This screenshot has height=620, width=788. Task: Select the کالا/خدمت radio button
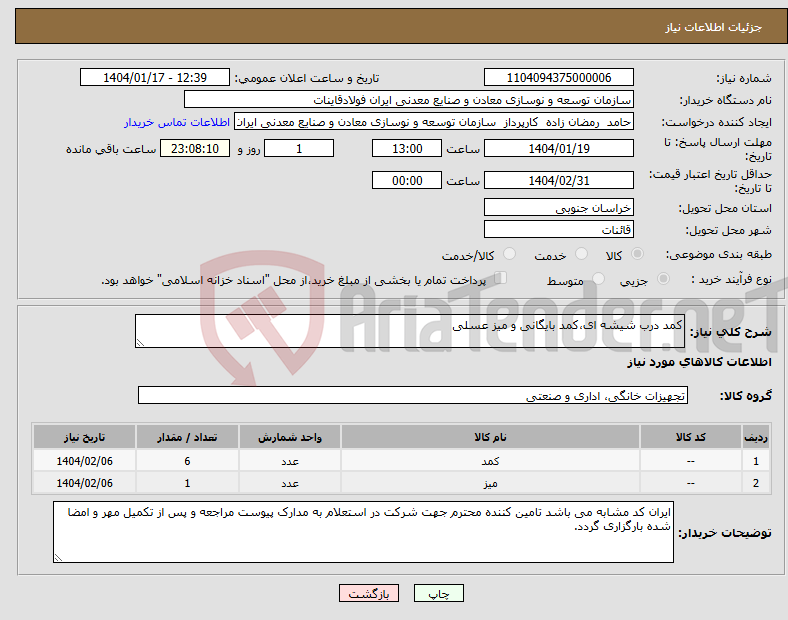(x=510, y=254)
